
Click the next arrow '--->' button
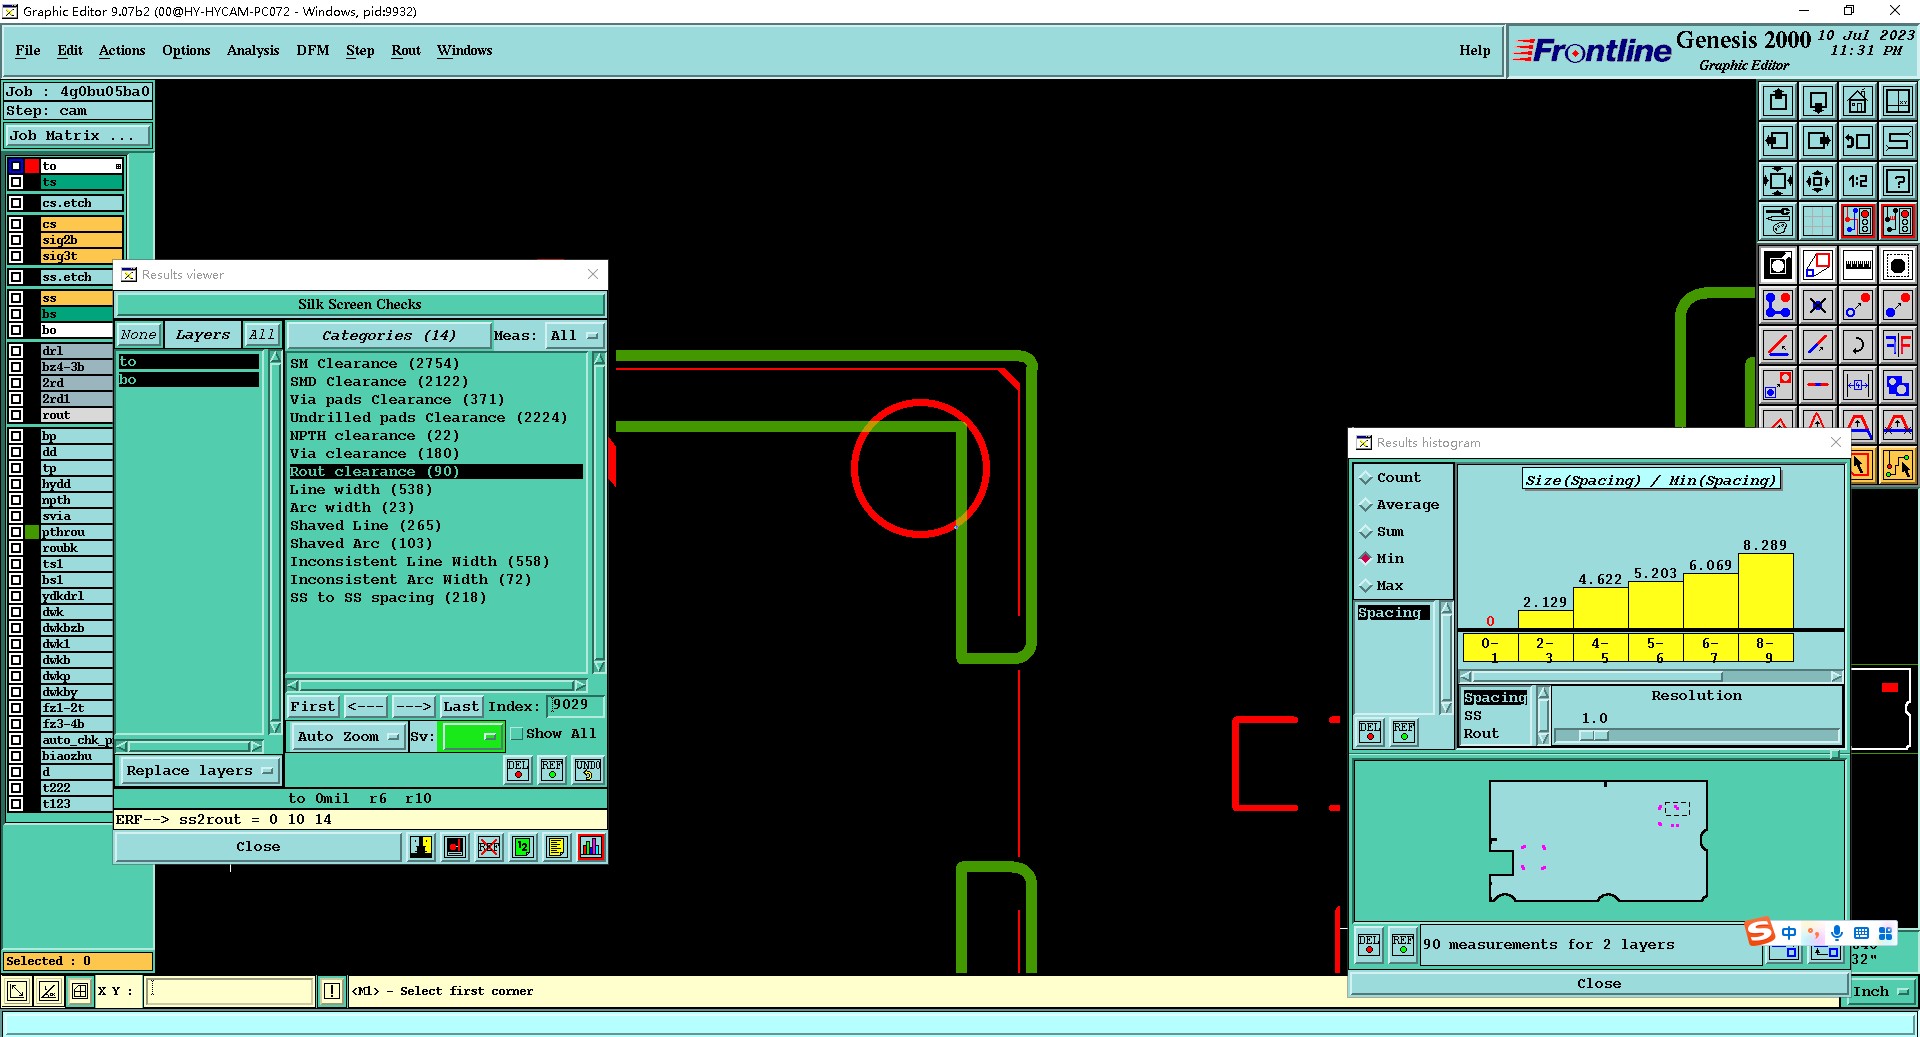click(x=413, y=707)
